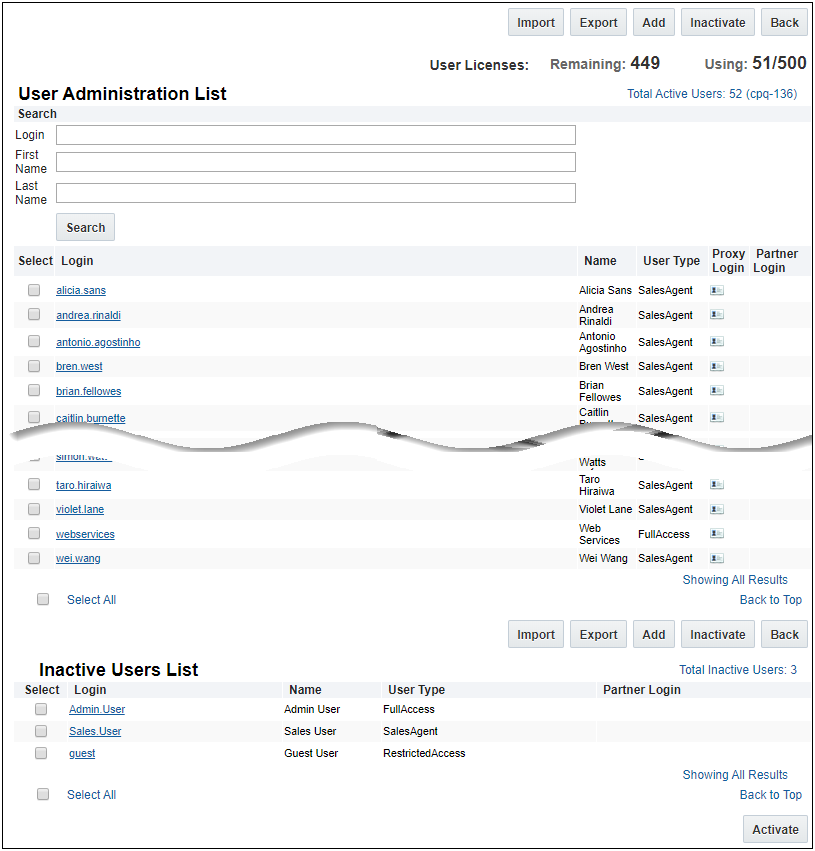Select inactive user Sales.User checkbox
The width and height of the screenshot is (815, 851).
(41, 731)
